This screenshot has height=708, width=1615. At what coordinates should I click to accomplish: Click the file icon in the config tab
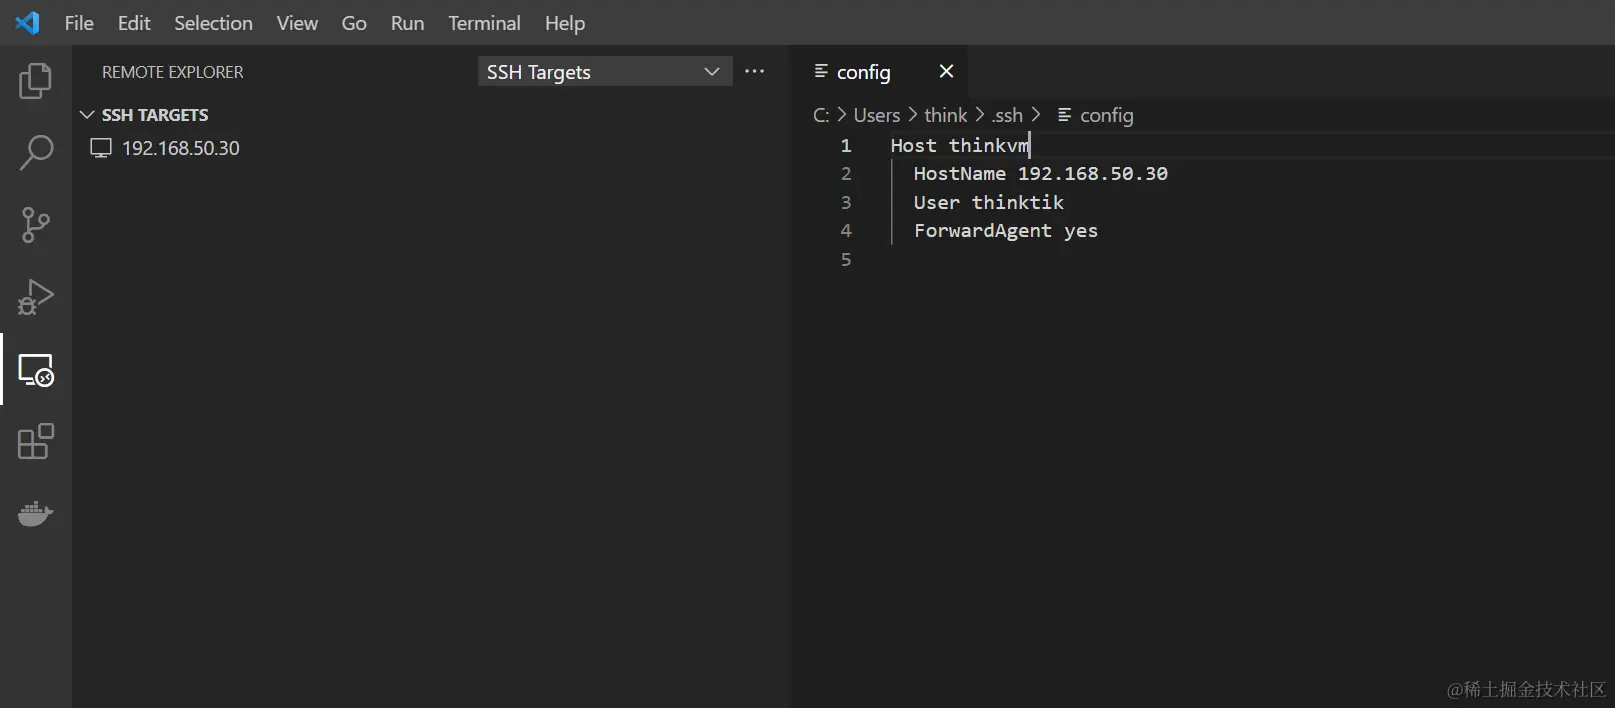(821, 71)
